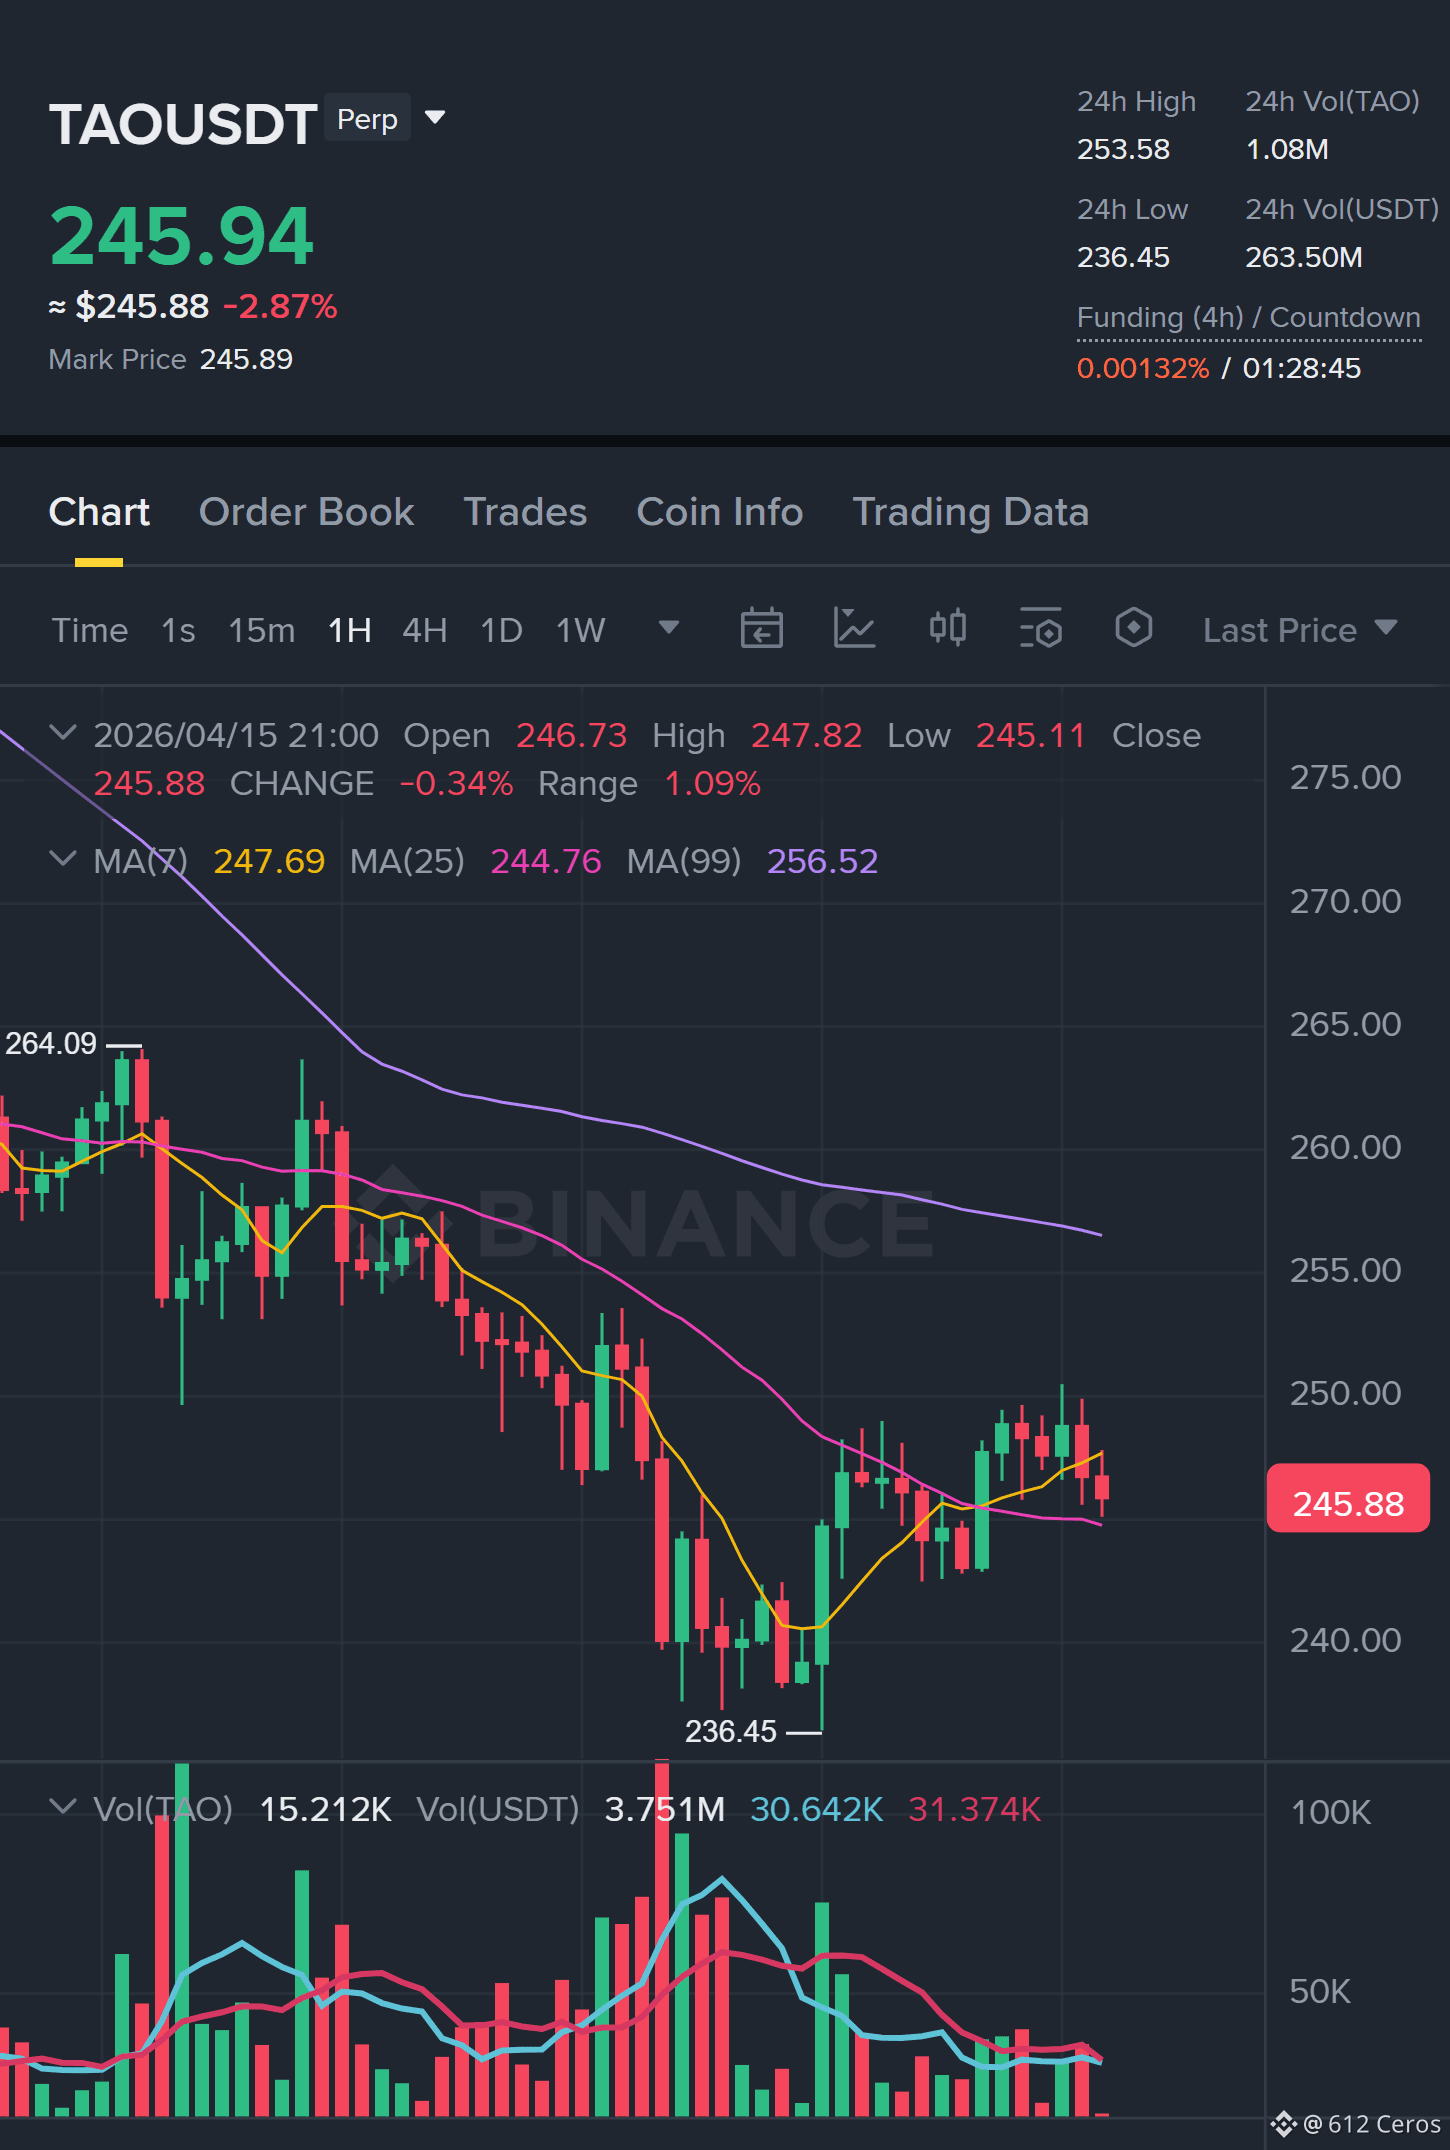Click the hexagon indicator settings icon

(x=1133, y=628)
